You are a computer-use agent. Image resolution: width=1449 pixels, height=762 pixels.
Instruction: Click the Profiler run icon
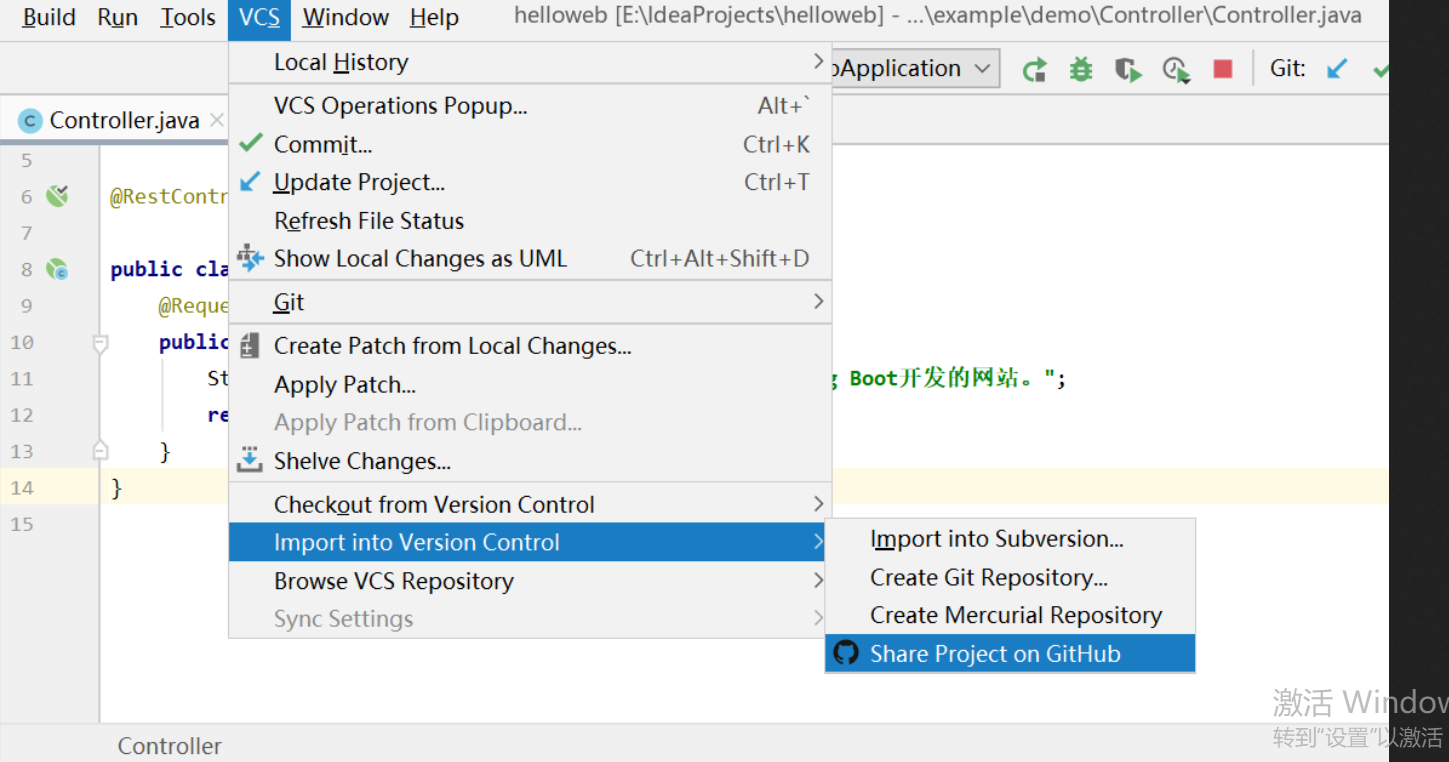(x=1176, y=69)
